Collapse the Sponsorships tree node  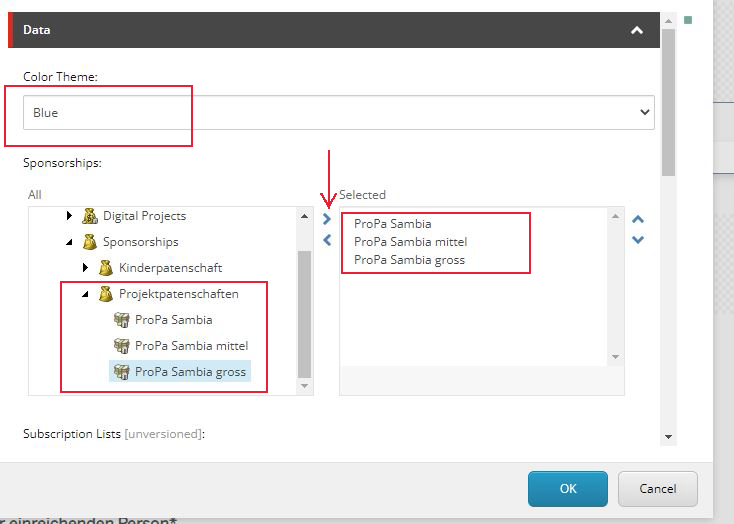point(69,242)
